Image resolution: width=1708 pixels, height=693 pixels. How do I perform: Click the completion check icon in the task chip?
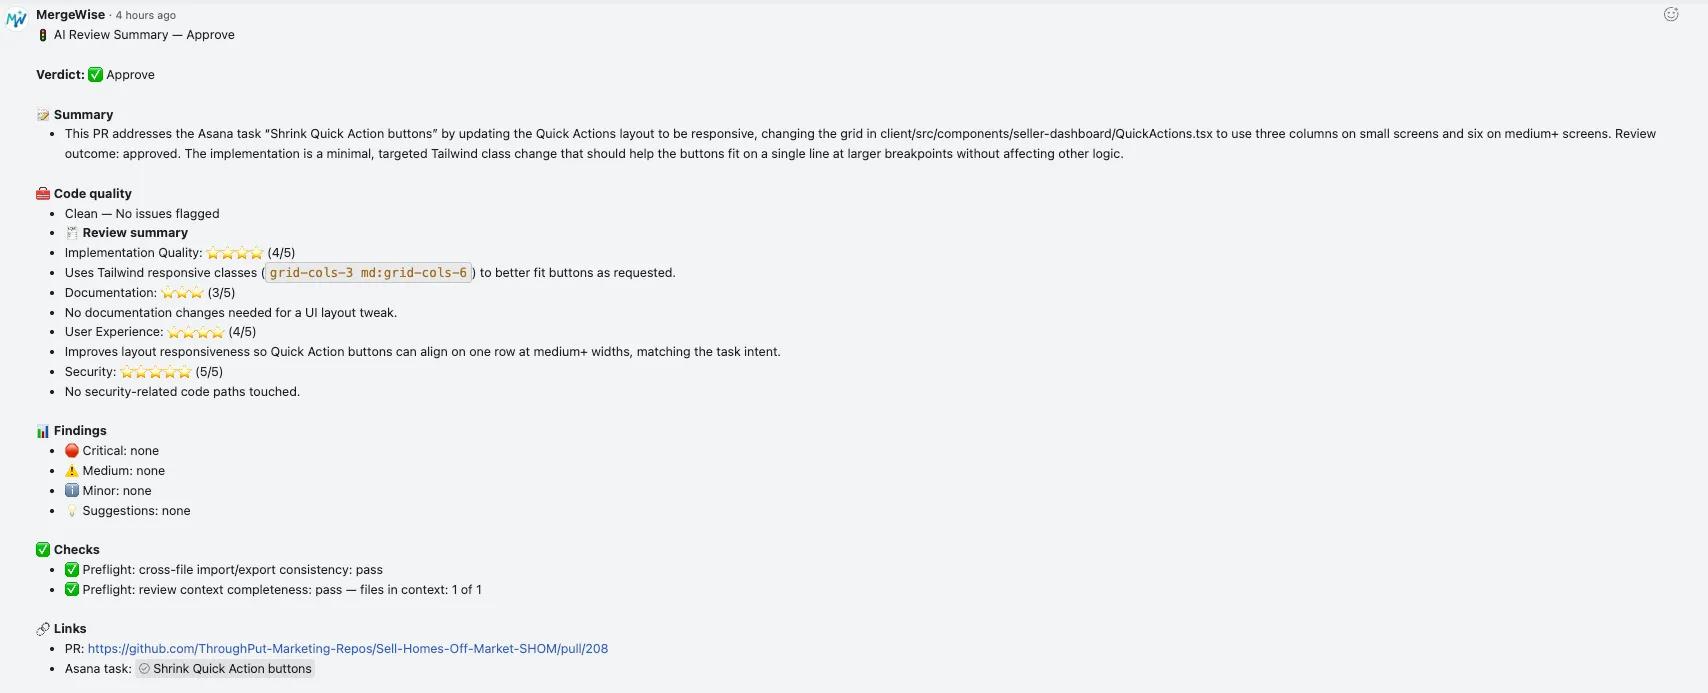pyautogui.click(x=144, y=669)
